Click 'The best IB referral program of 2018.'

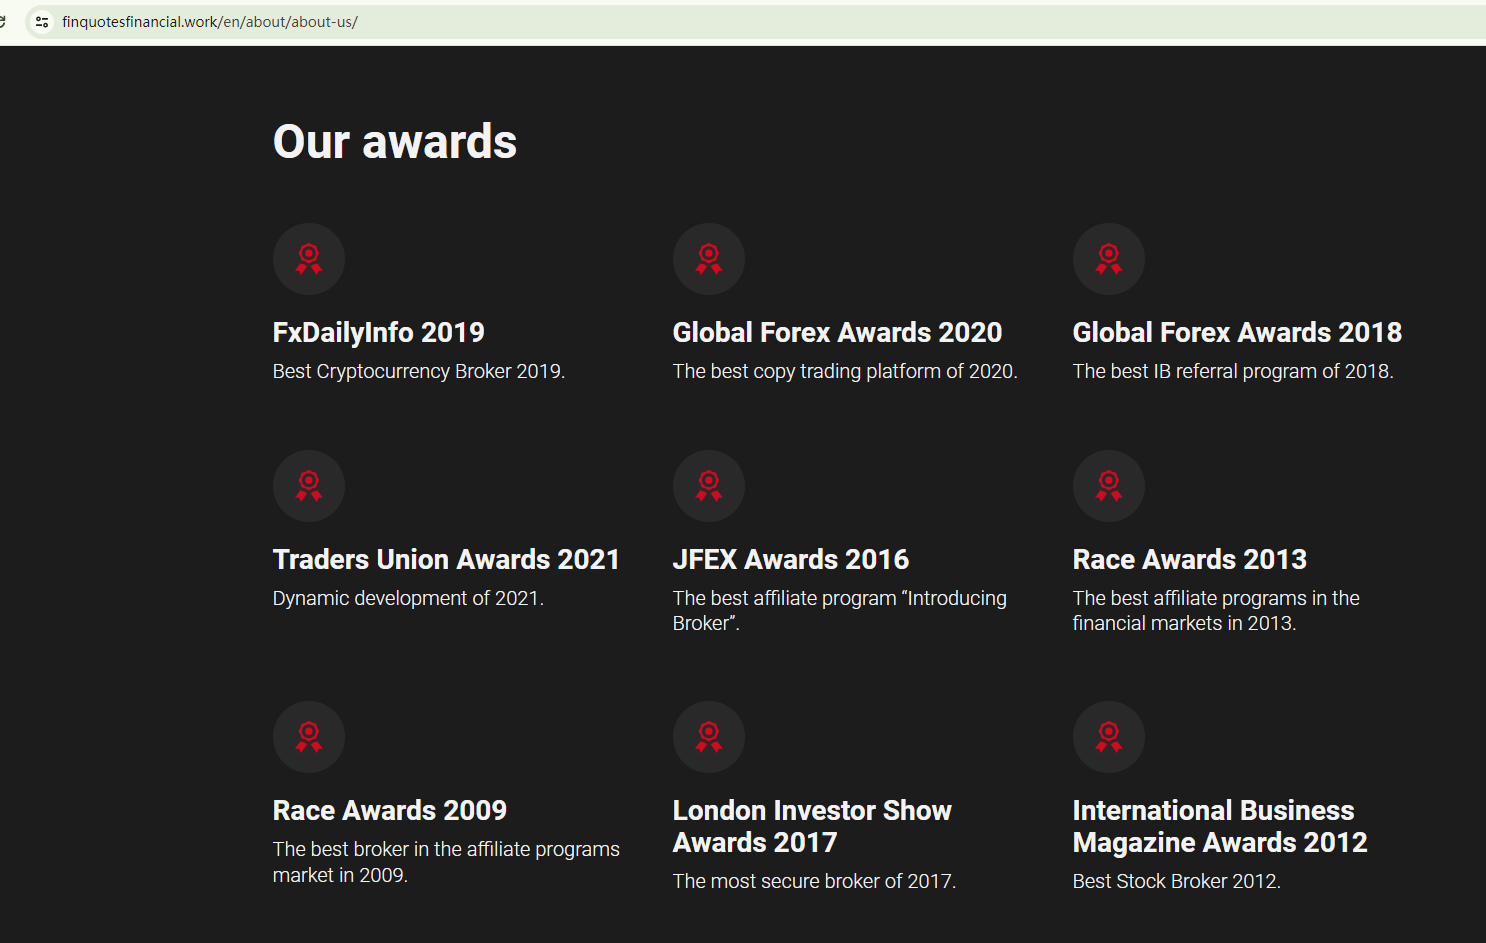pos(1233,371)
